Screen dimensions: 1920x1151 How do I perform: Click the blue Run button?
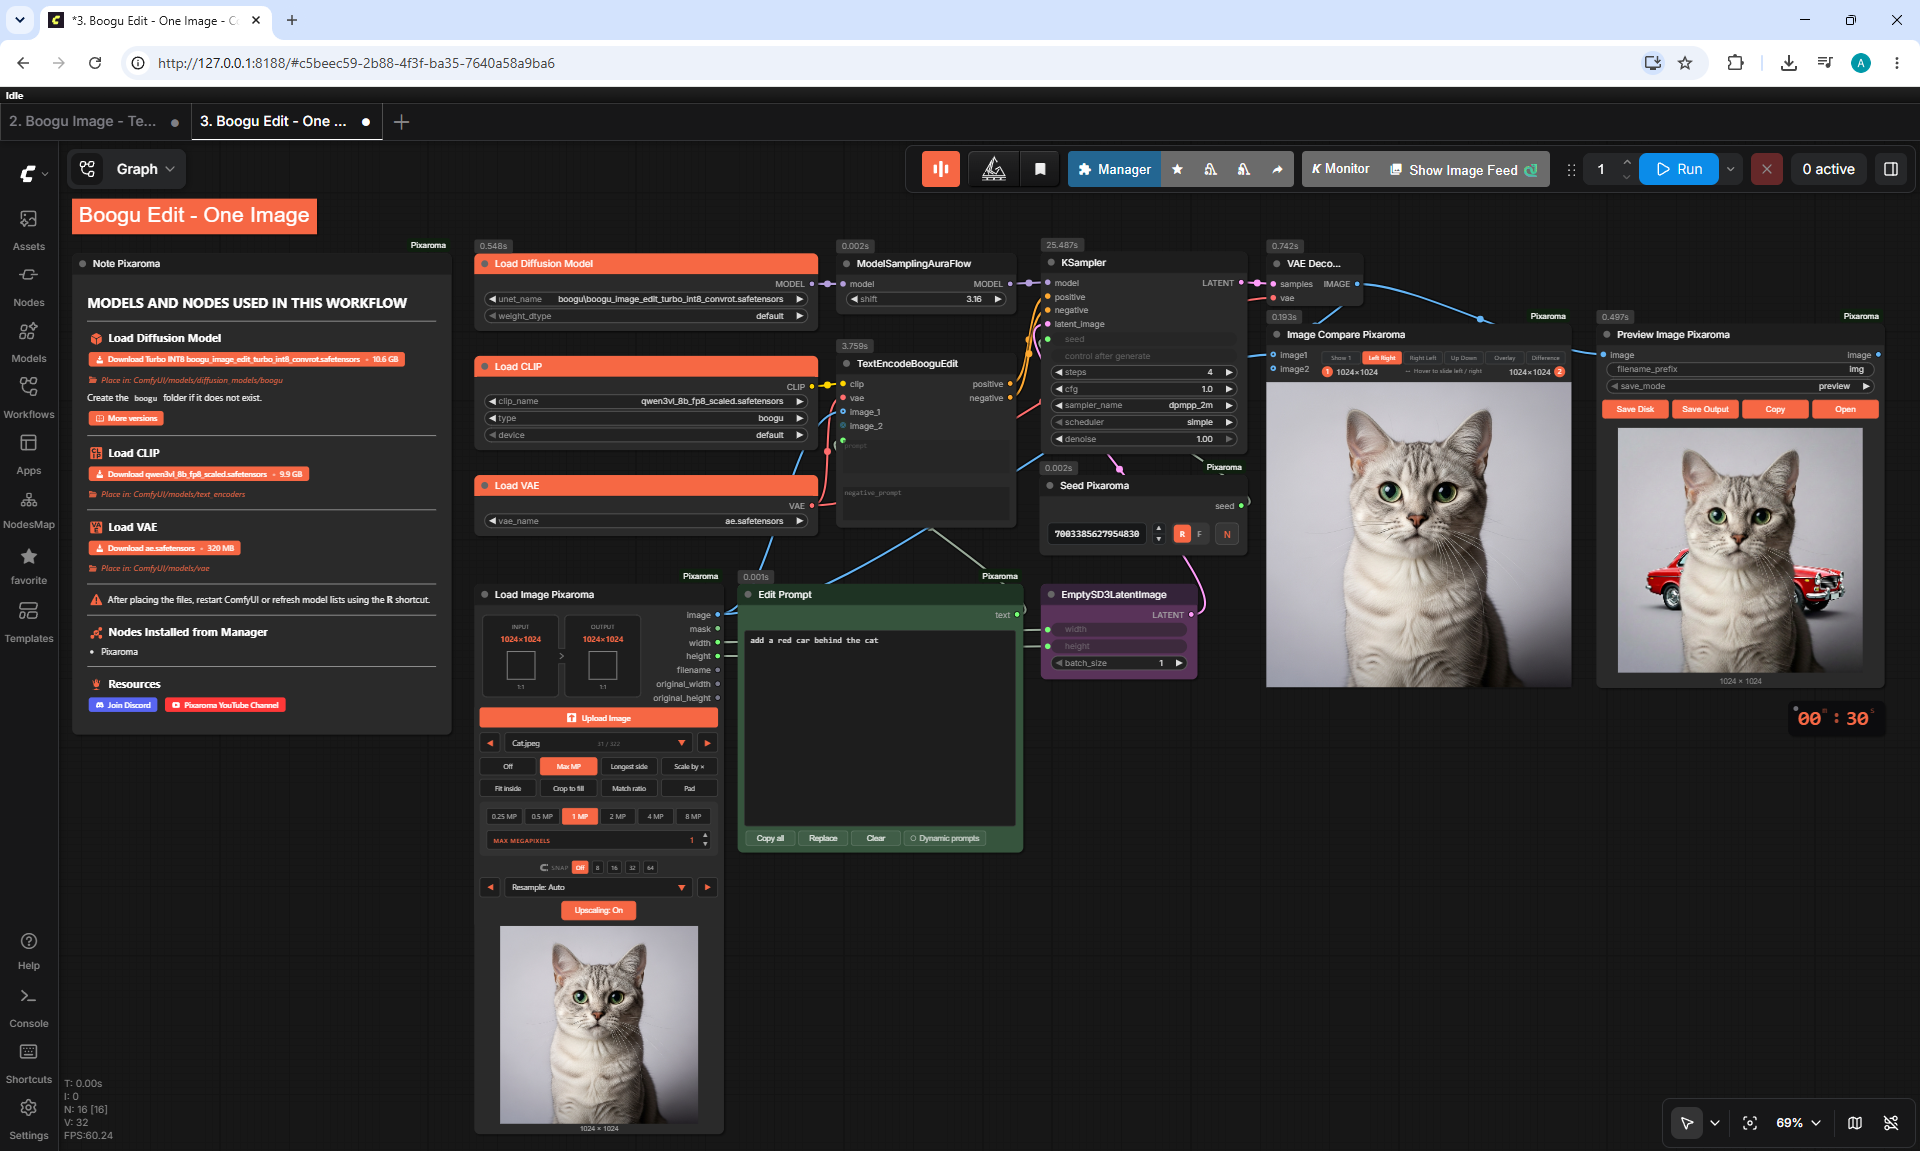(x=1679, y=169)
